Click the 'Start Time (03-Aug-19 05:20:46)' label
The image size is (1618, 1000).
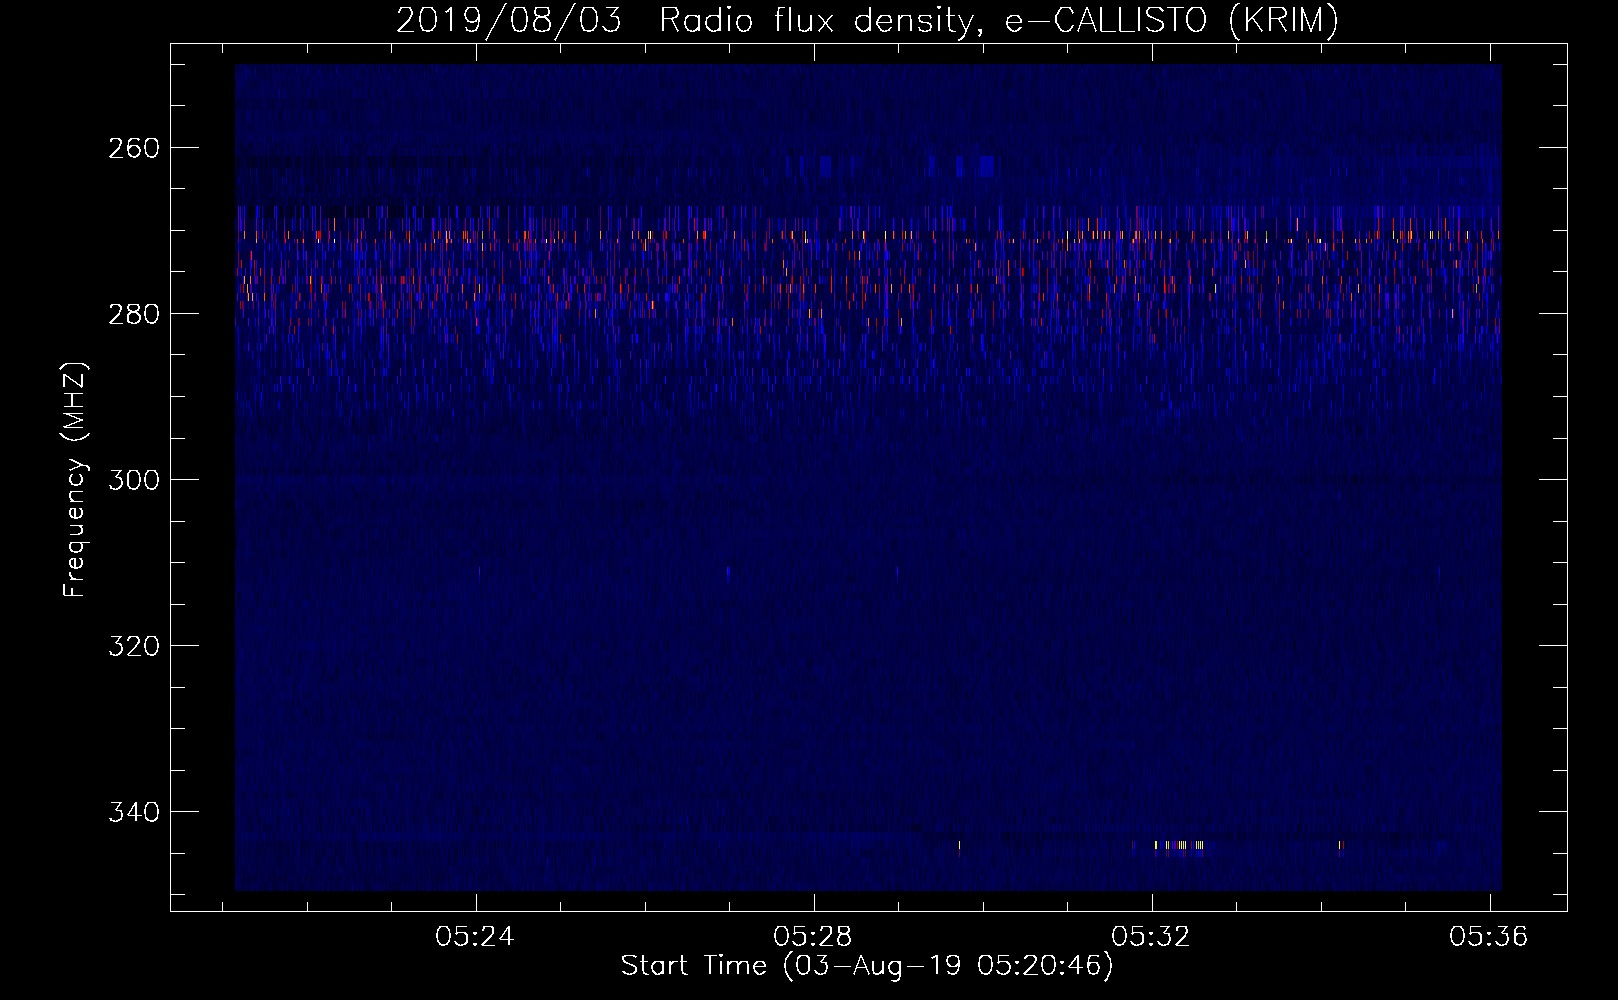click(867, 966)
